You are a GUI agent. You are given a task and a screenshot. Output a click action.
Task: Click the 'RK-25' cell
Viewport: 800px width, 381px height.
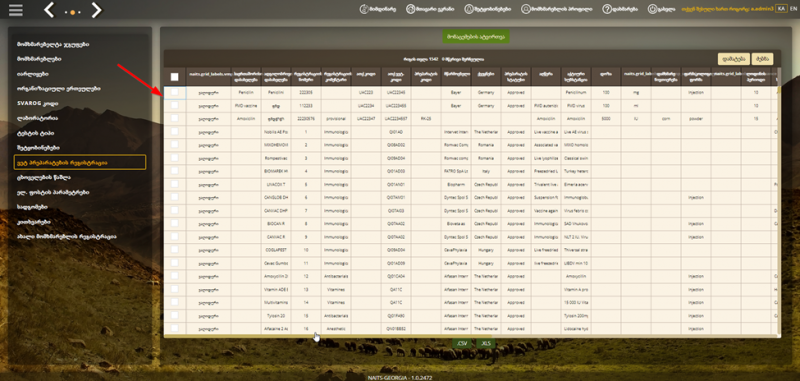[426, 119]
